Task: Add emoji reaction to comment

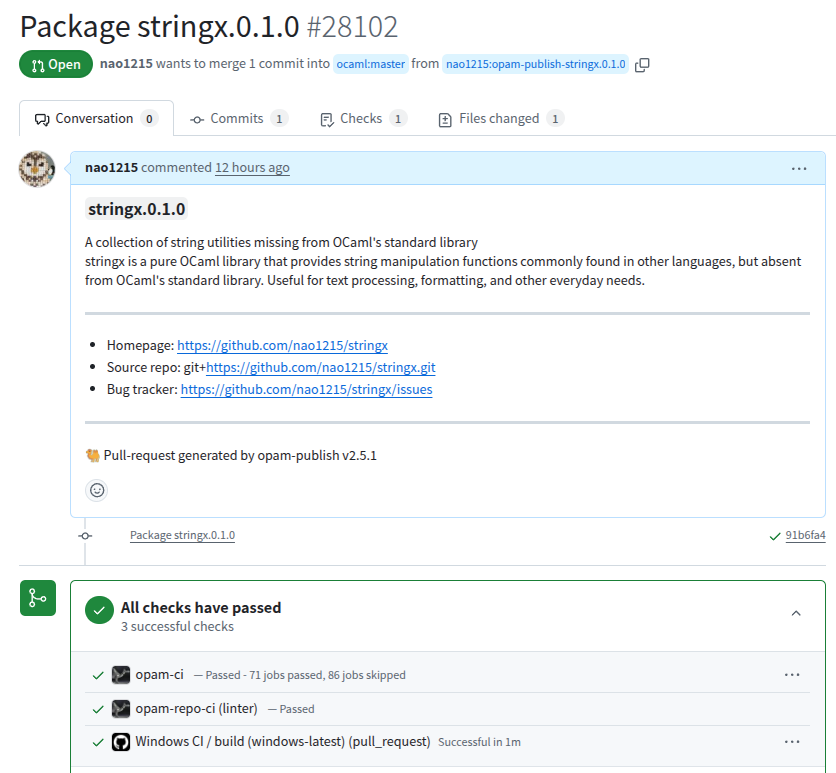Action: [97, 490]
